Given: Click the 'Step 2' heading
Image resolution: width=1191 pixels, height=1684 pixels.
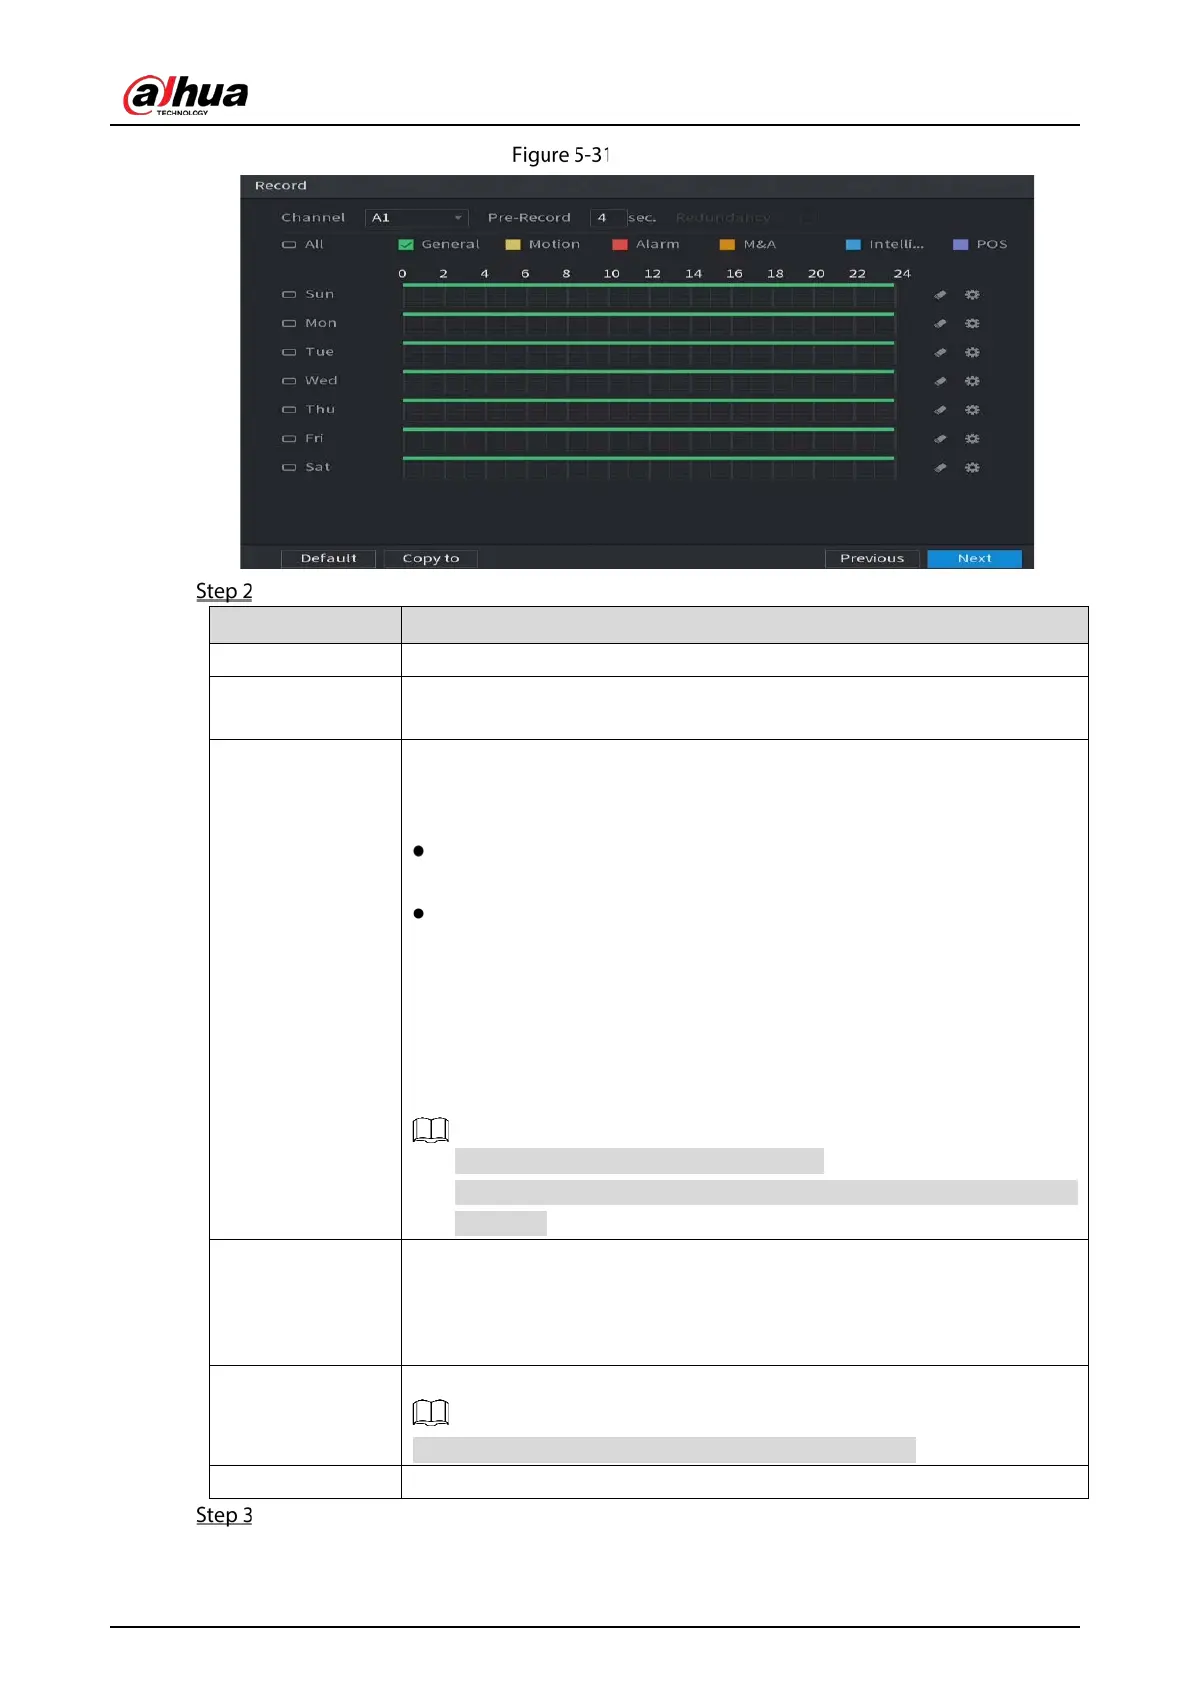Looking at the screenshot, I should point(224,591).
